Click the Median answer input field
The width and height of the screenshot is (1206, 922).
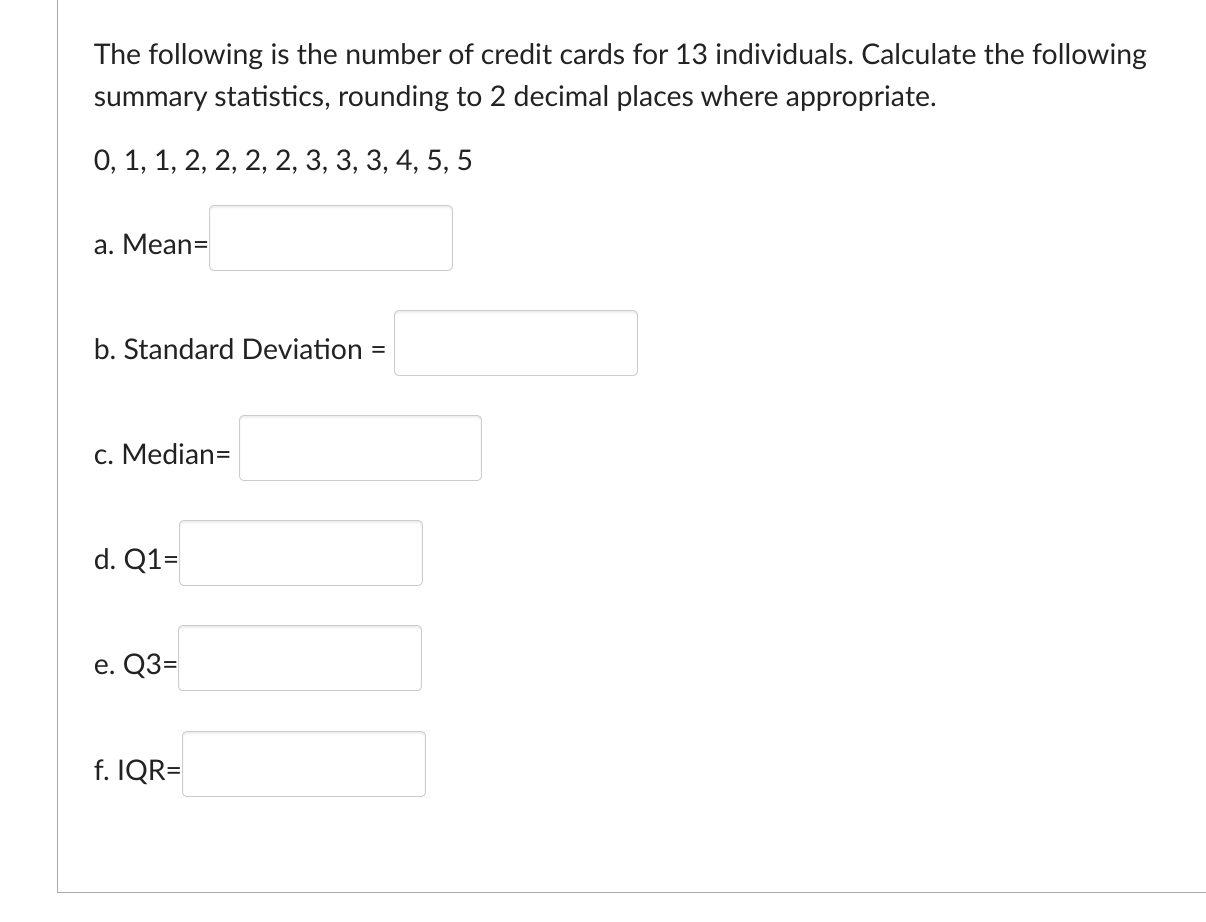pyautogui.click(x=360, y=448)
